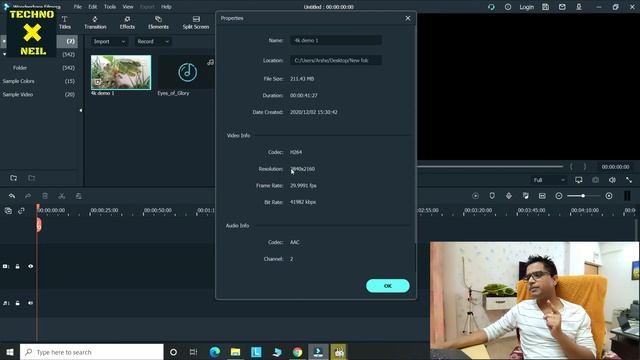Click the delete trash icon on timeline

[x=45, y=196]
